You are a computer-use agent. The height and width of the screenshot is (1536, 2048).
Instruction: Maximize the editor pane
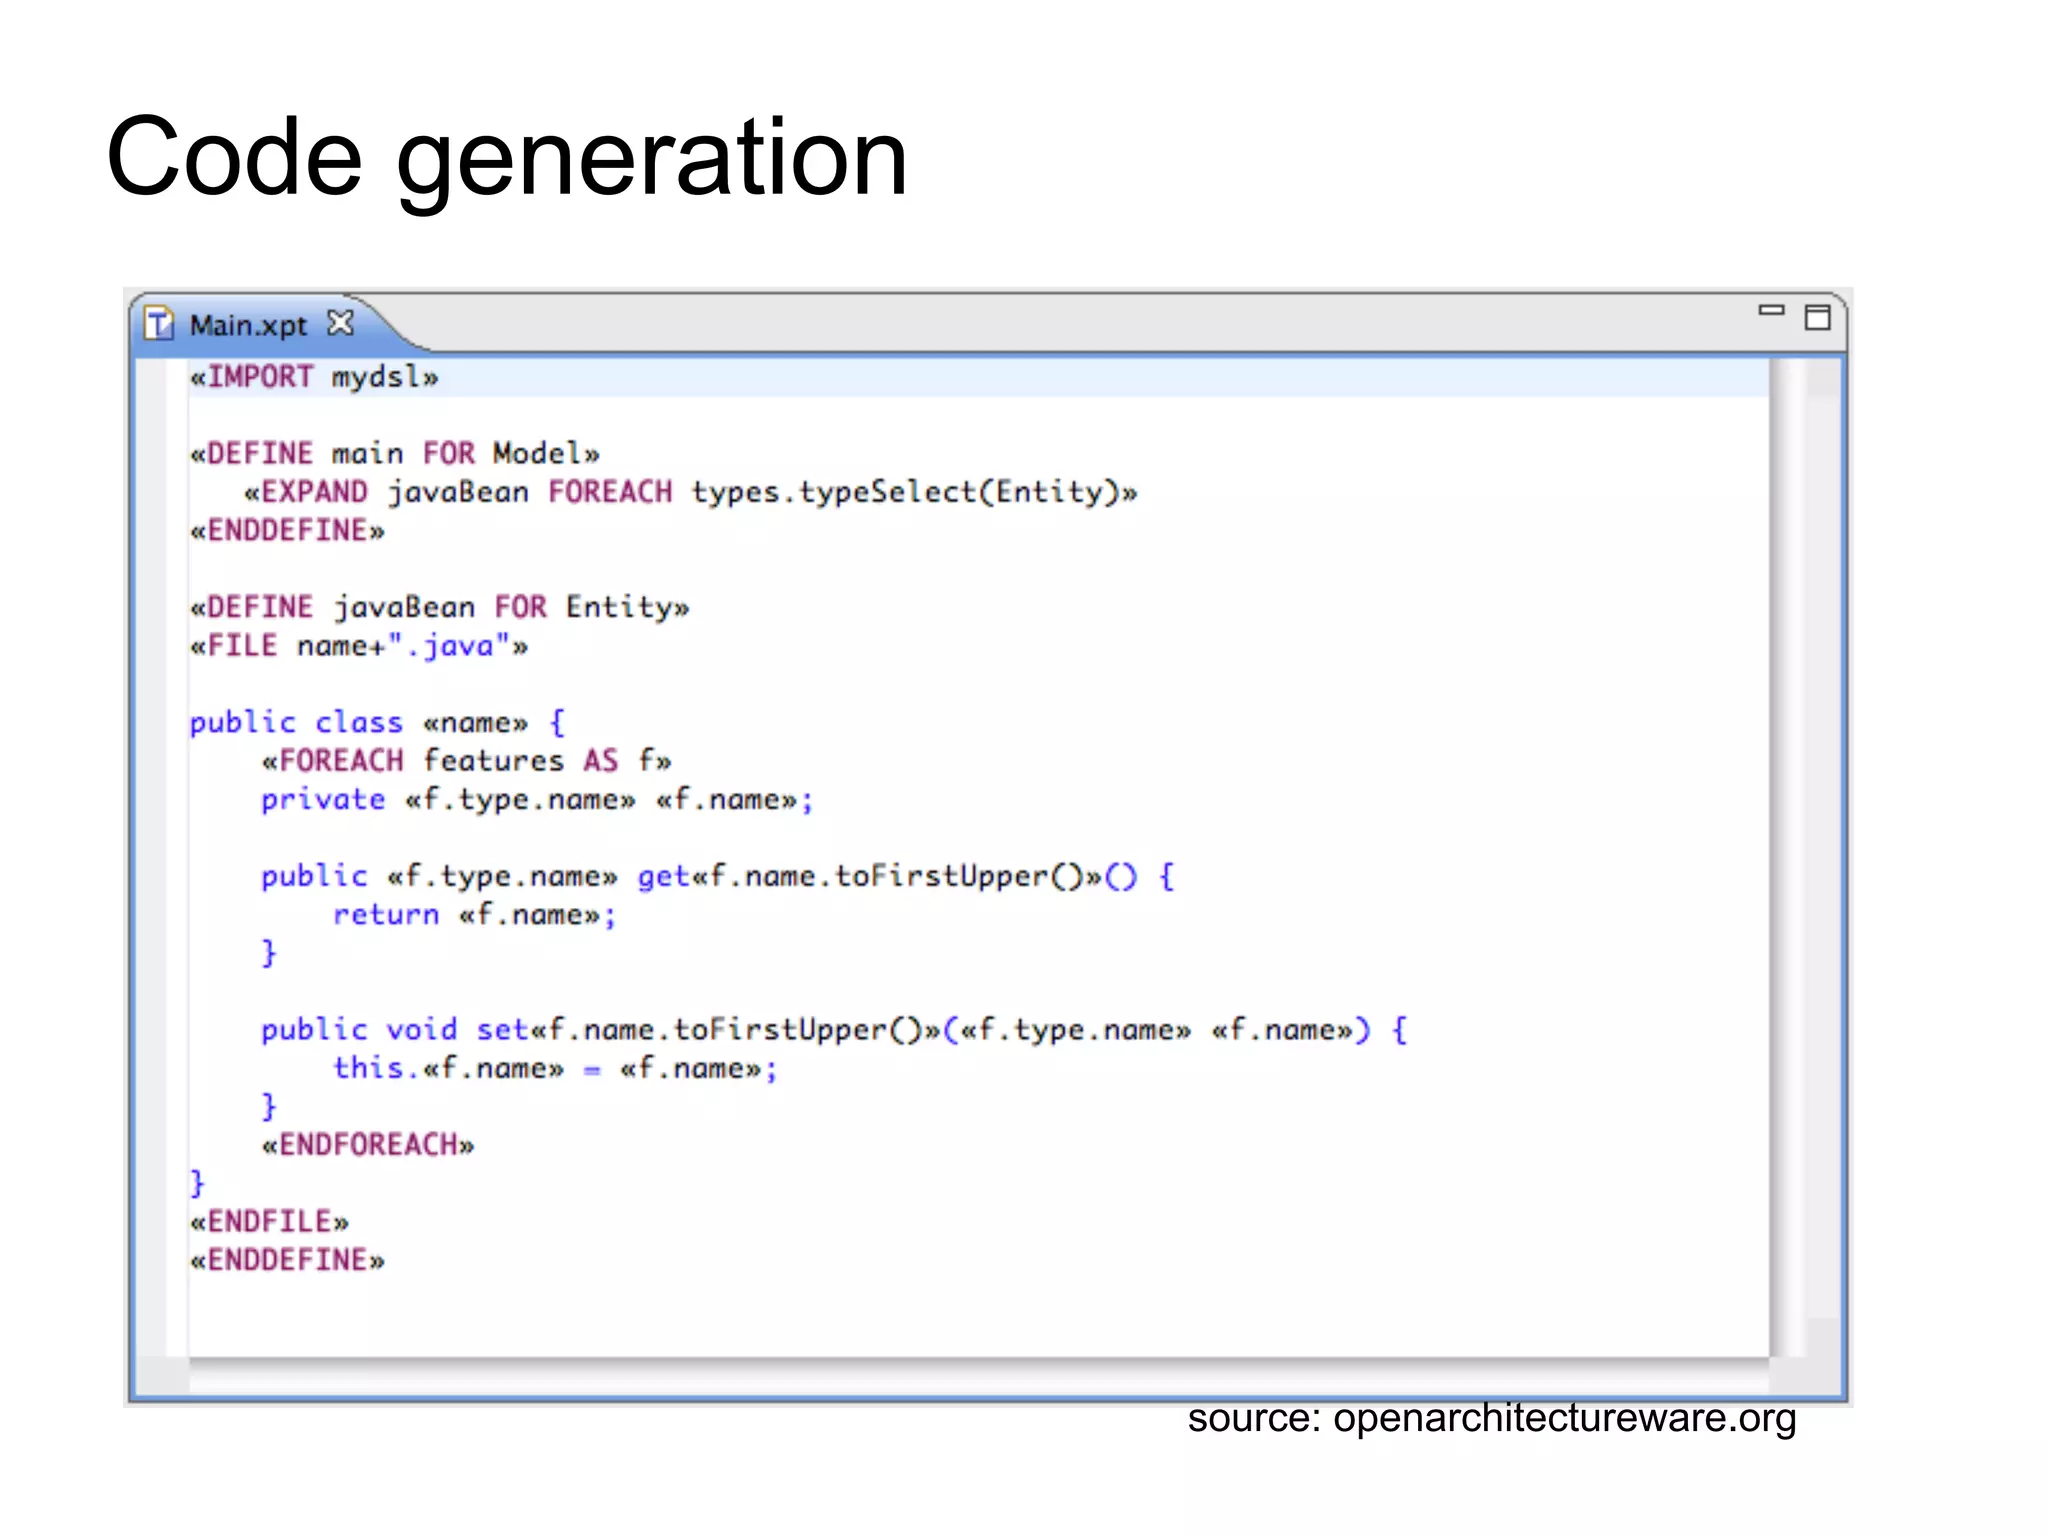(1817, 317)
